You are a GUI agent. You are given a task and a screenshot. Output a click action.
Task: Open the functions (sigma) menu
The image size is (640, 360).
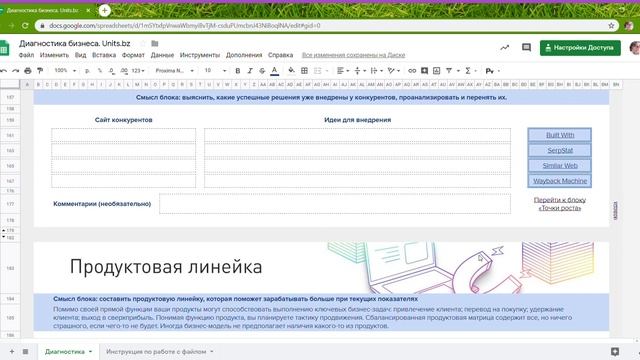pos(470,71)
